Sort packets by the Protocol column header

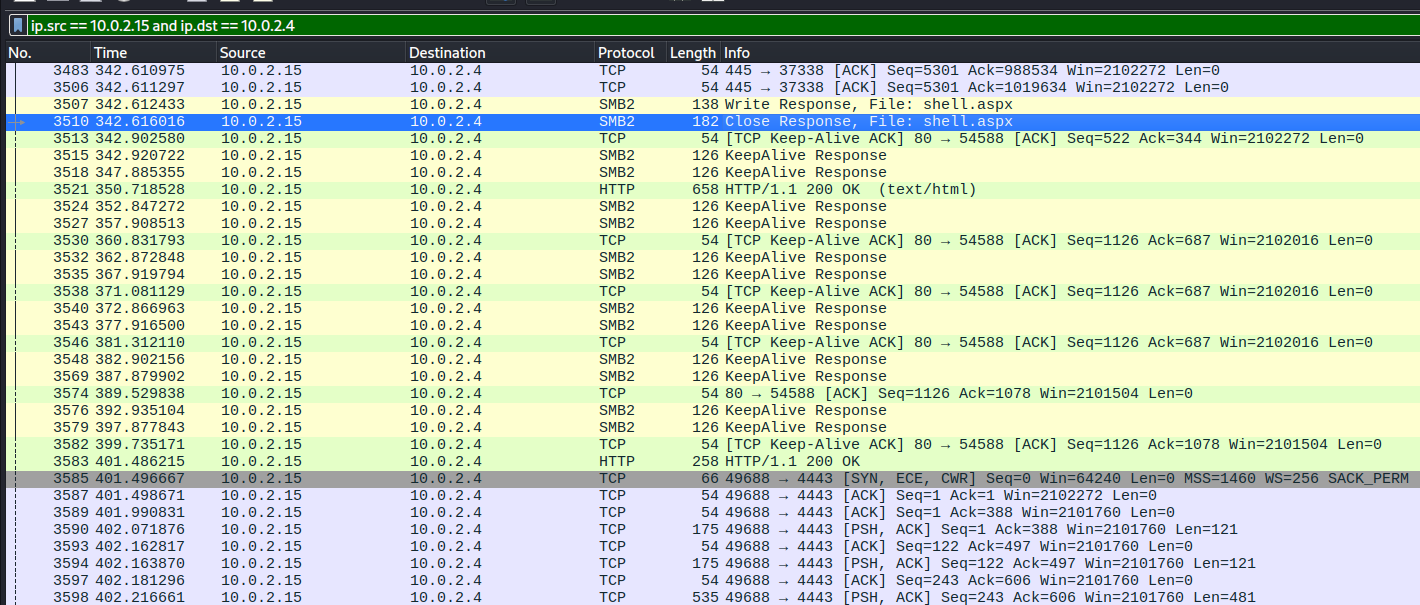[630, 53]
